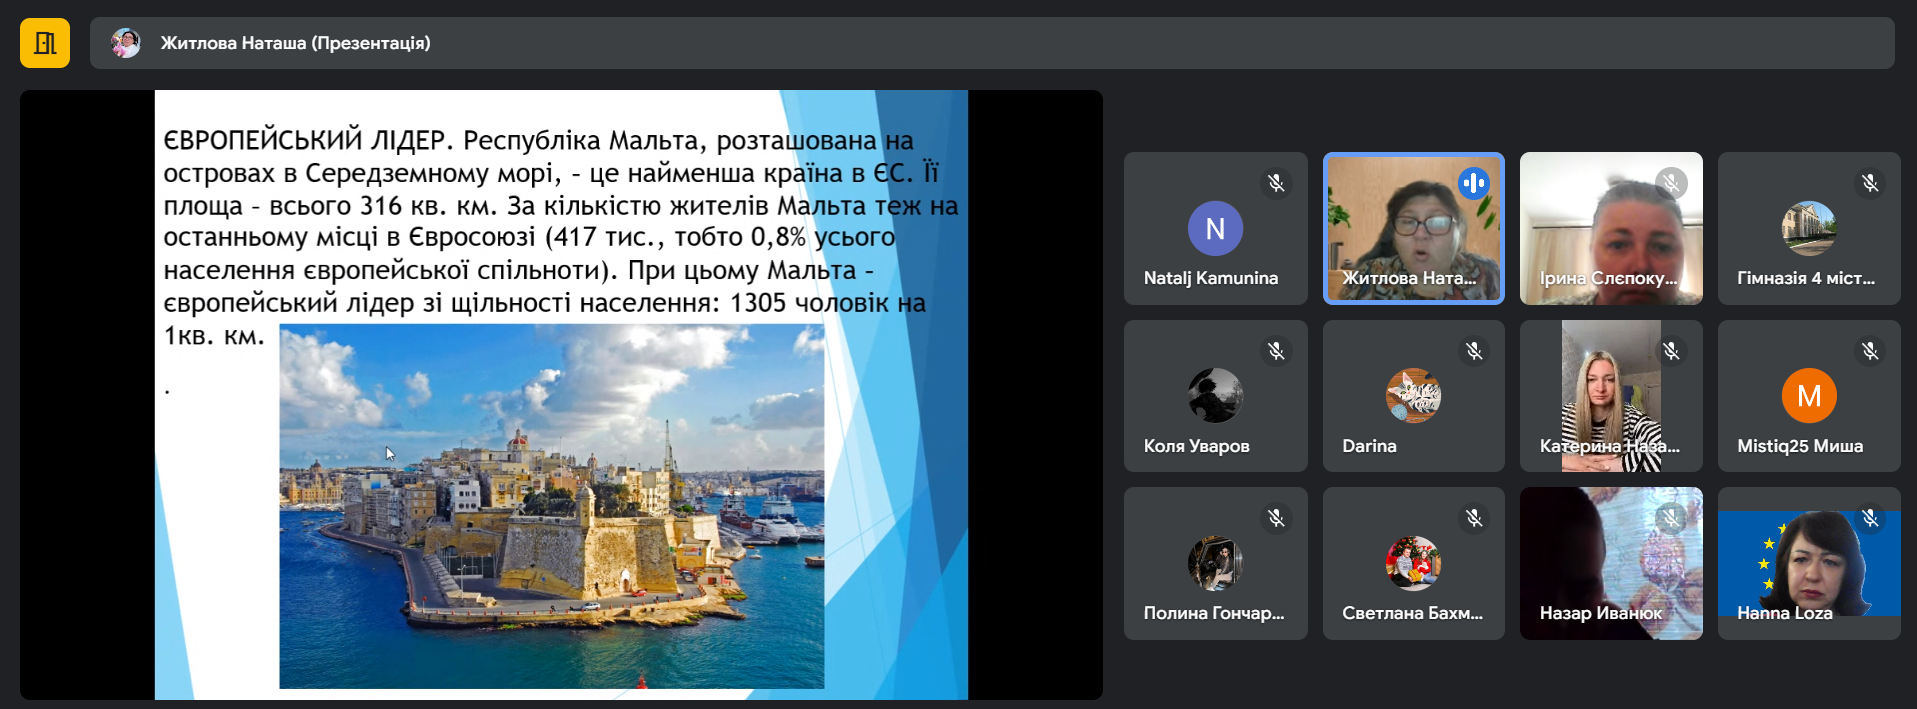Image resolution: width=1917 pixels, height=709 pixels.
Task: Open Катерина video tile
Action: point(1610,396)
